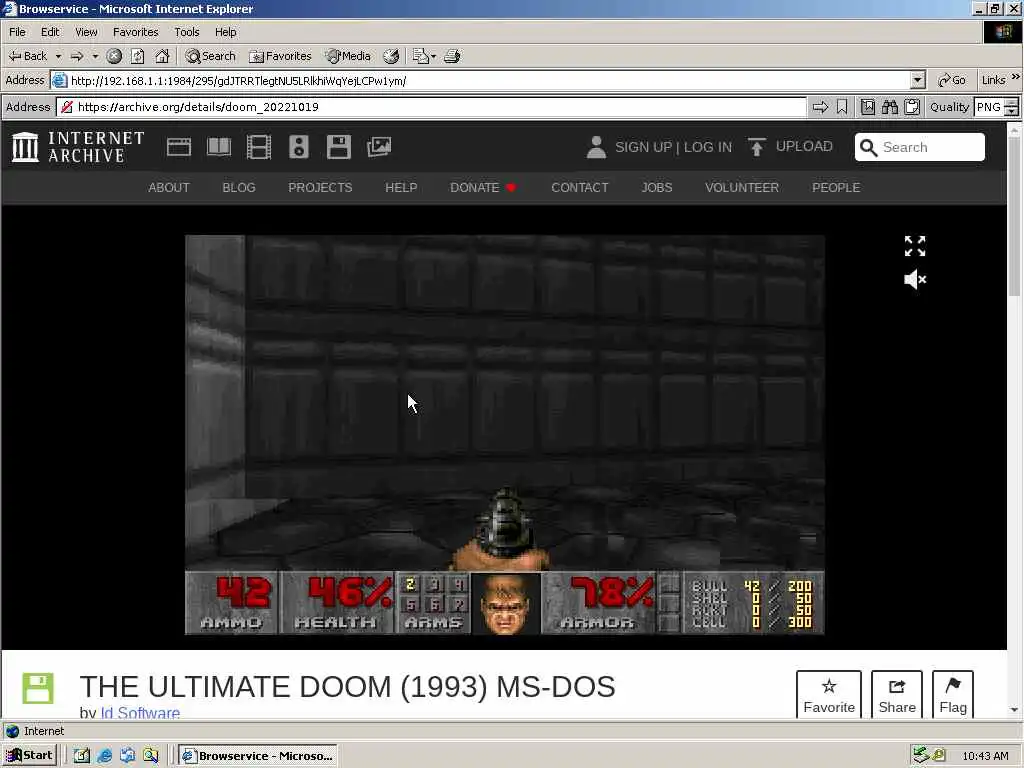Click the SIGN UP link
1024x768 pixels.
pos(643,147)
